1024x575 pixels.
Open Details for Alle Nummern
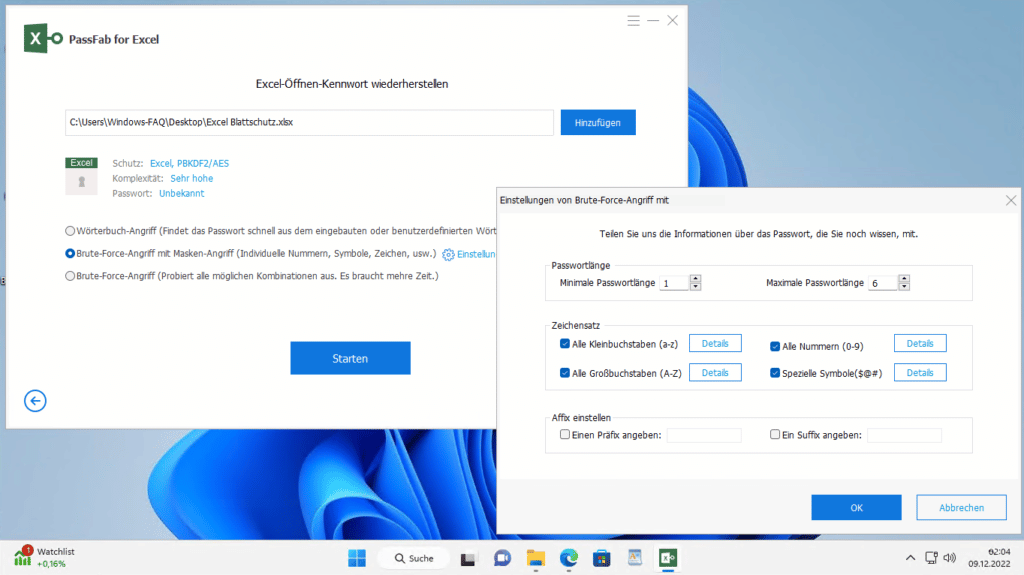coord(920,344)
